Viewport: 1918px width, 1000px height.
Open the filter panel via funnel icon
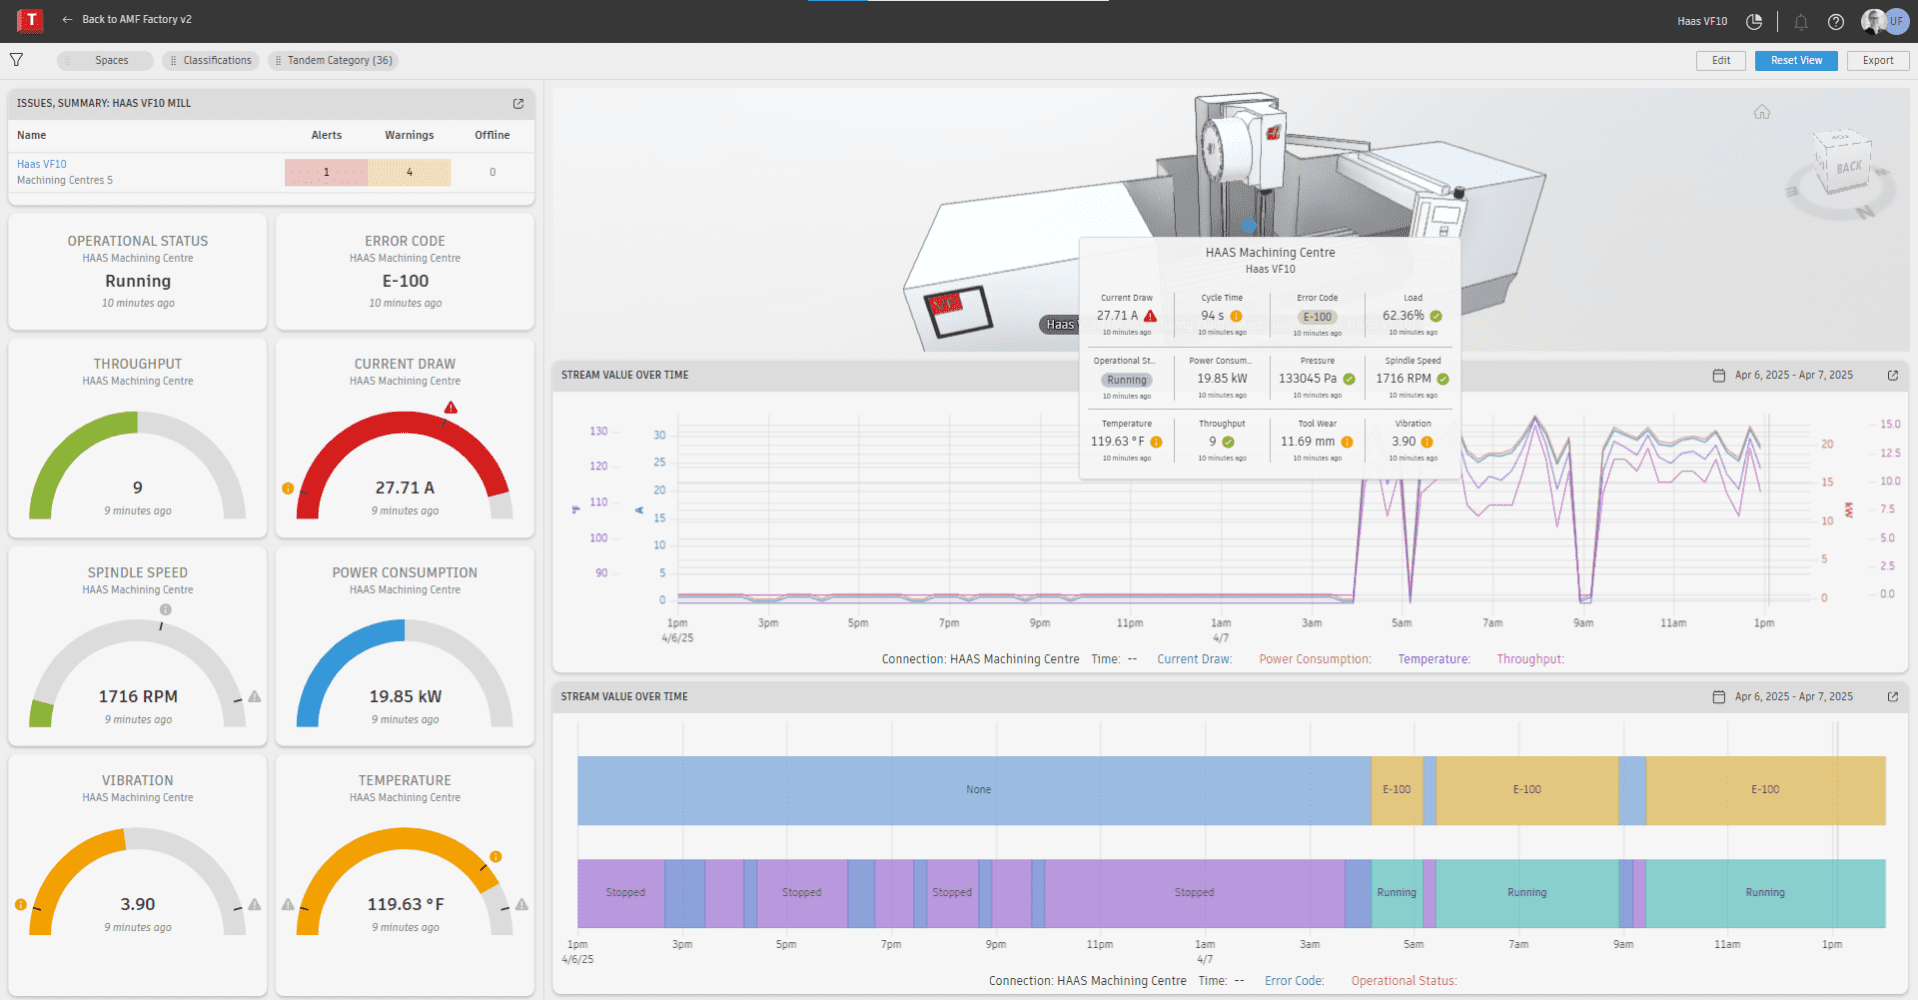pos(17,60)
